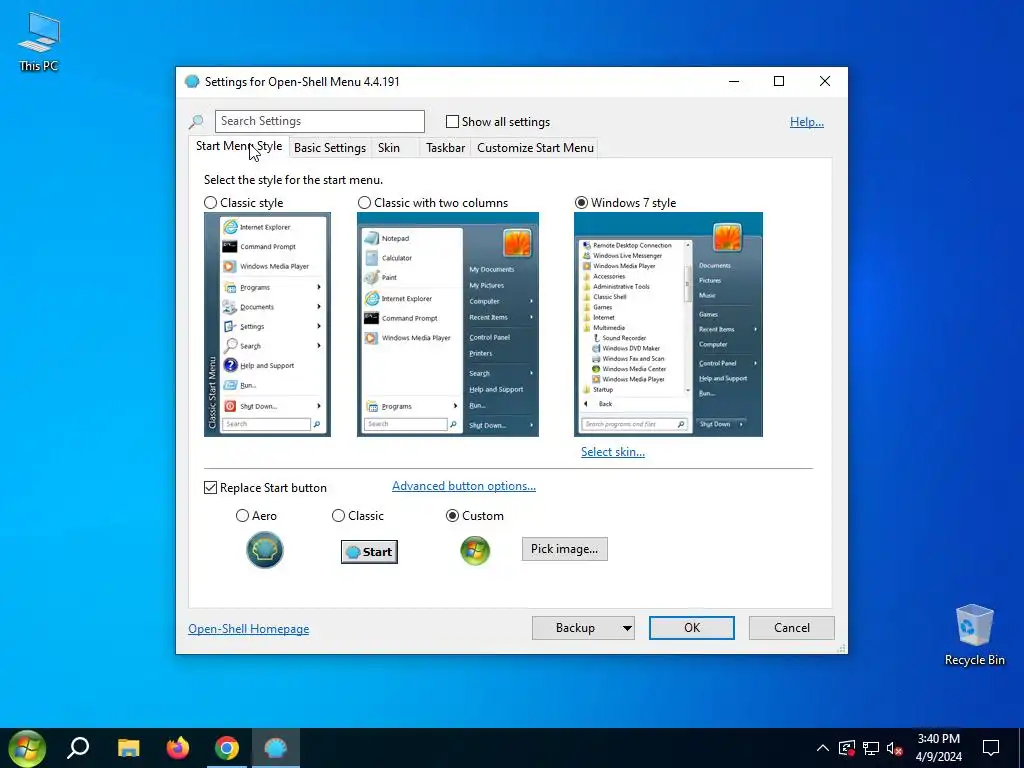Click the network status tray icon
The width and height of the screenshot is (1024, 768).
(871, 748)
